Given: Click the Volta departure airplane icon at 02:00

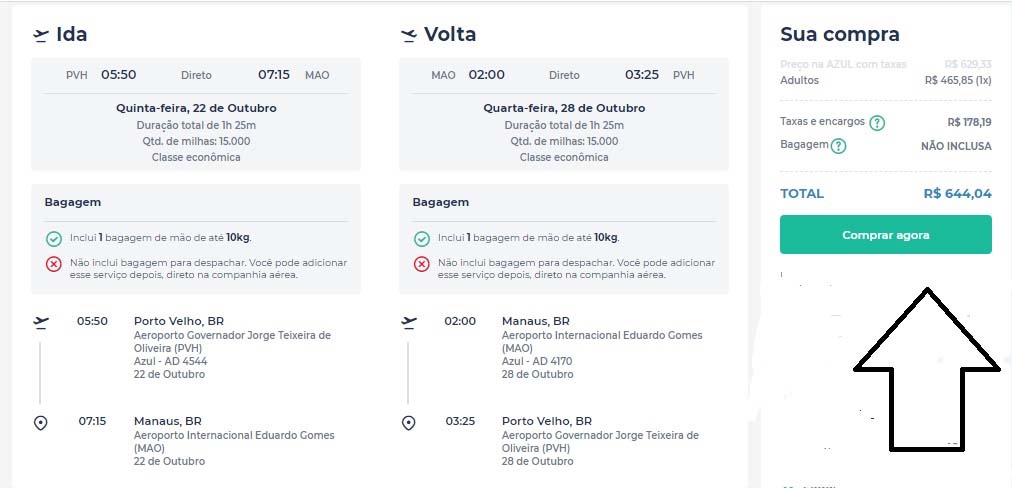Looking at the screenshot, I should point(408,322).
